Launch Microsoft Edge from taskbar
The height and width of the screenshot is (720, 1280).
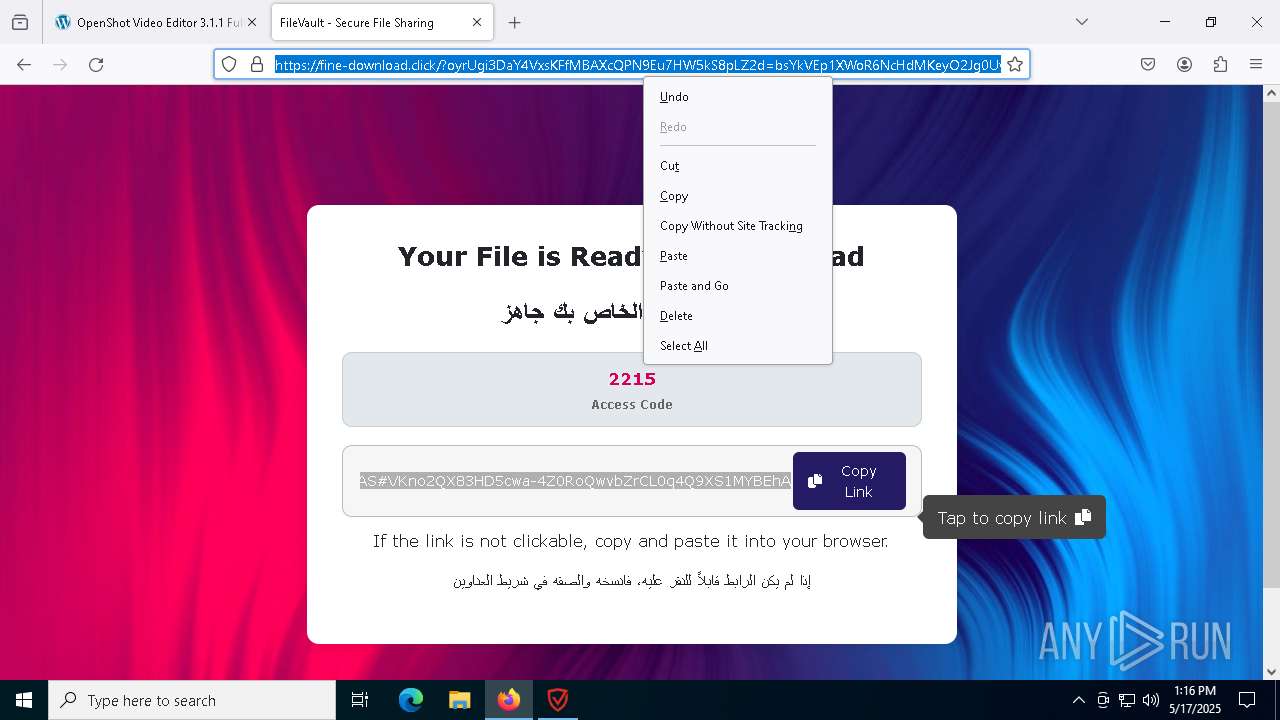point(411,700)
